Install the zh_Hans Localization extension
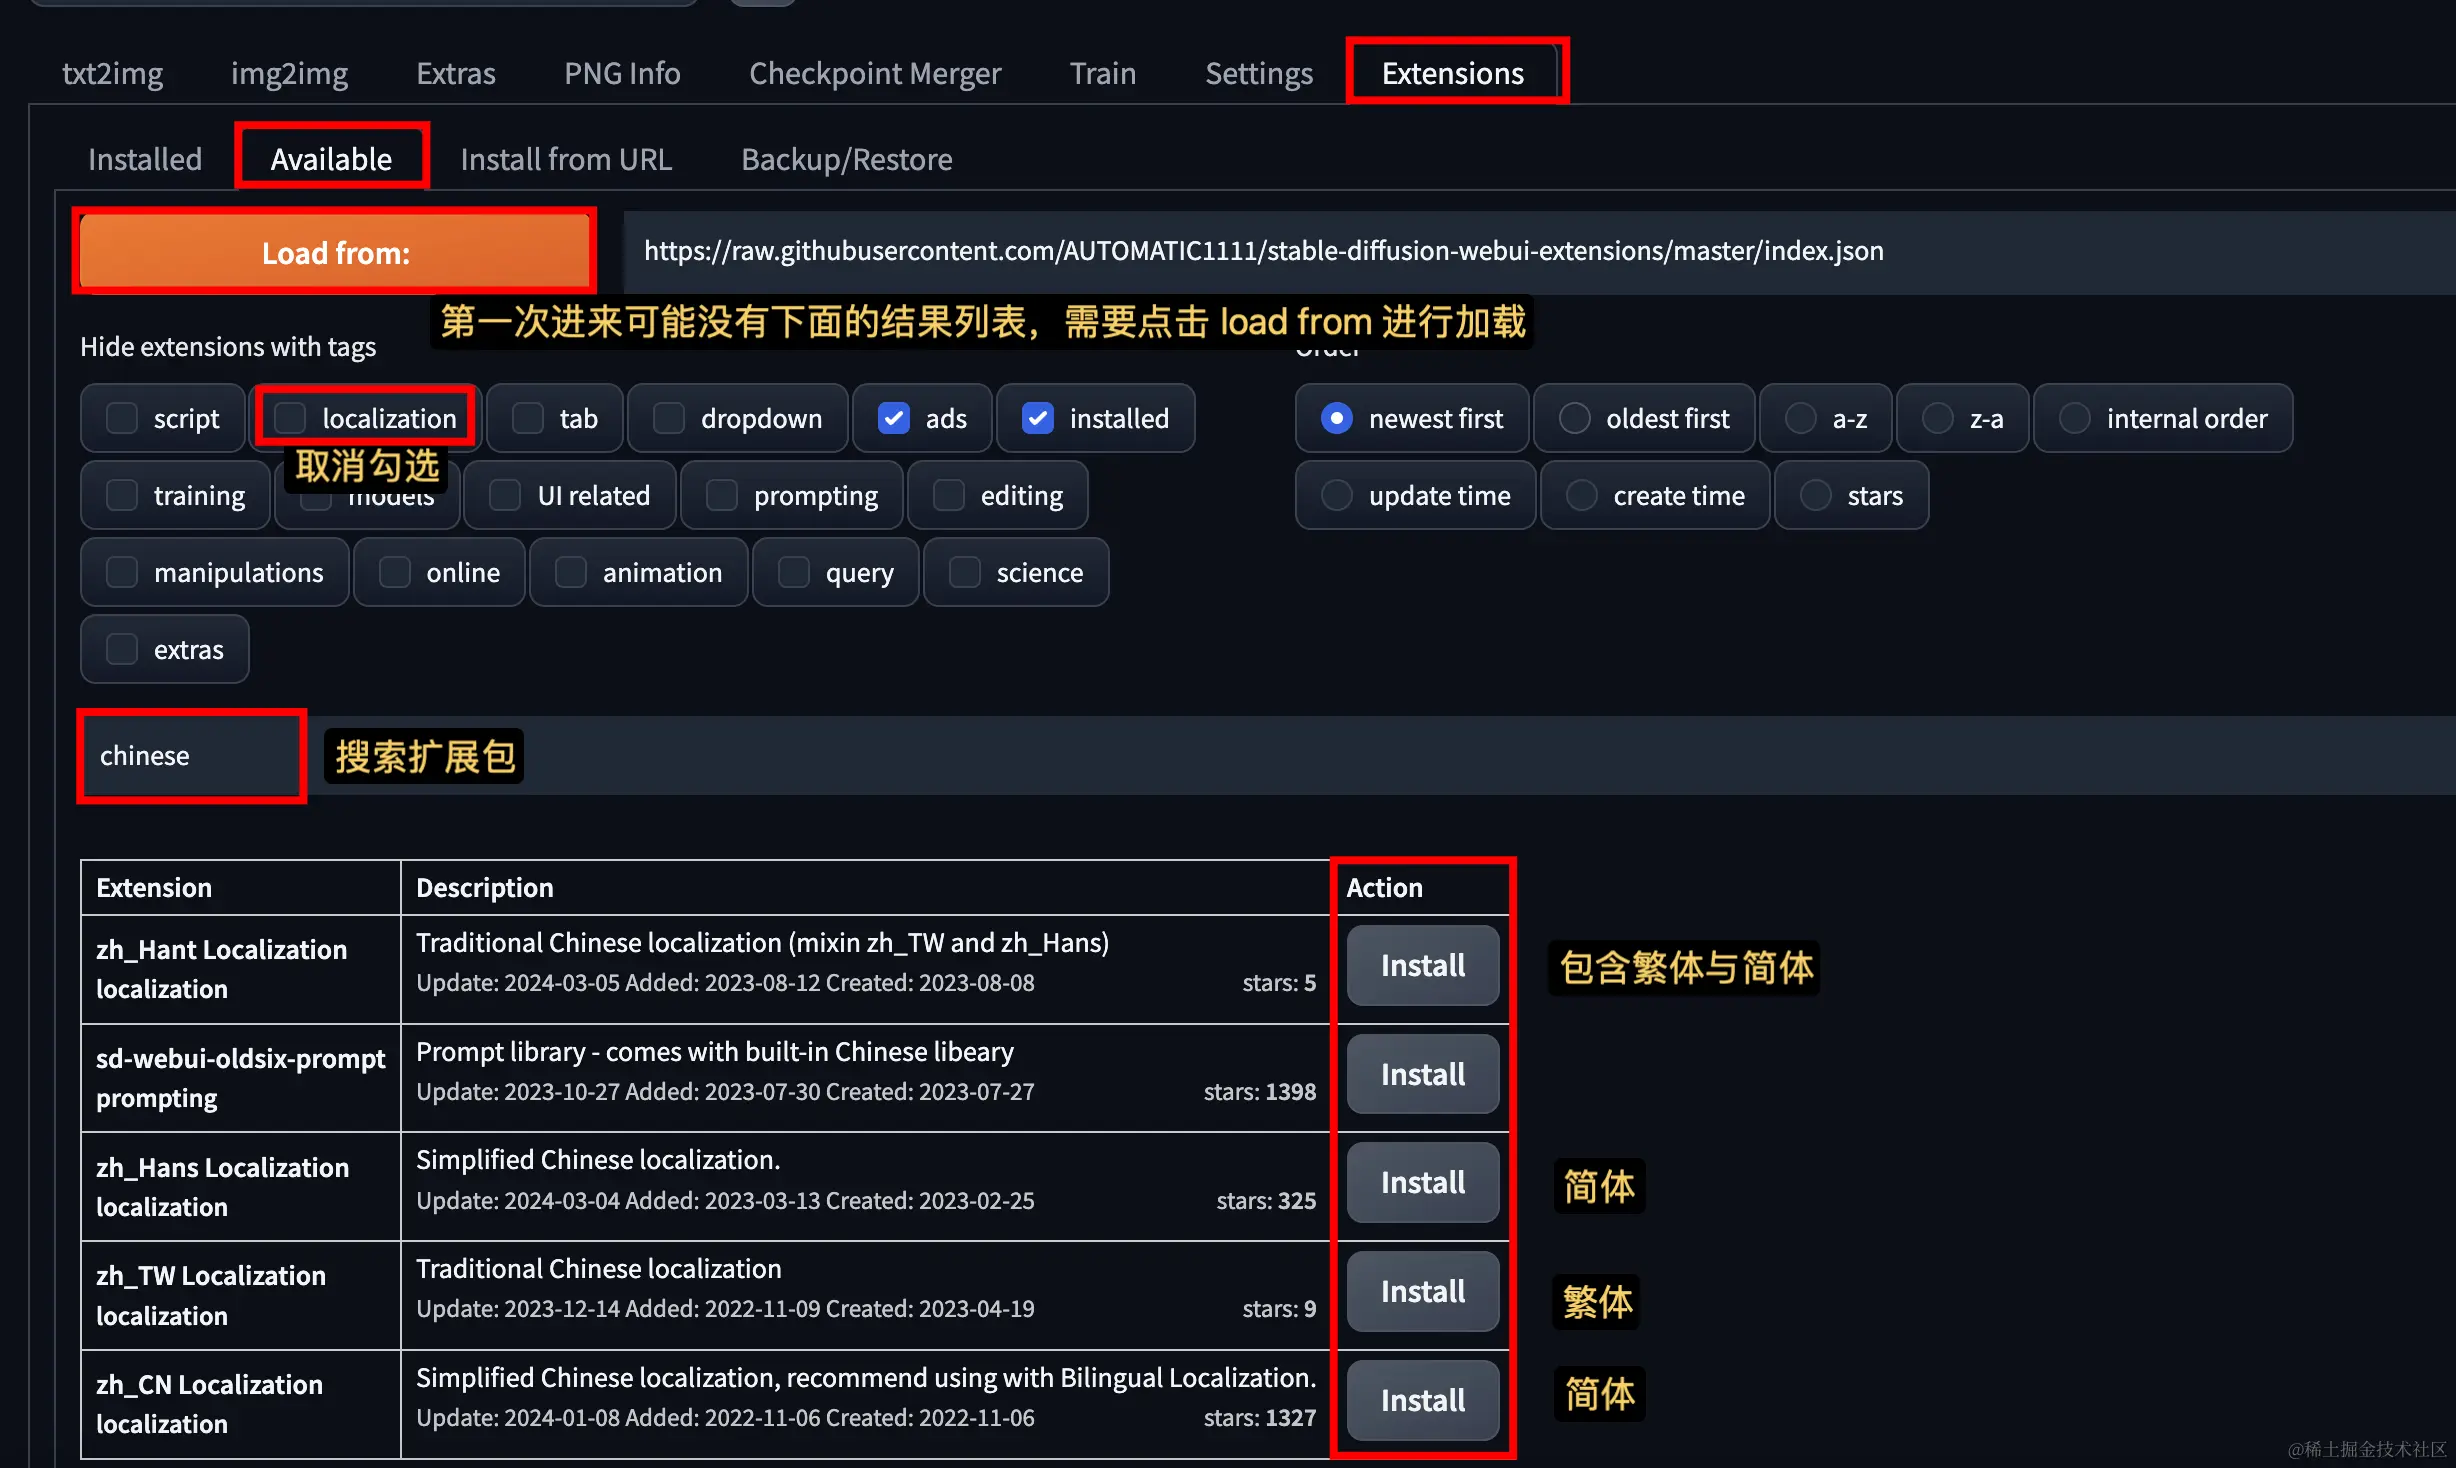Viewport: 2456px width, 1468px height. 1422,1182
